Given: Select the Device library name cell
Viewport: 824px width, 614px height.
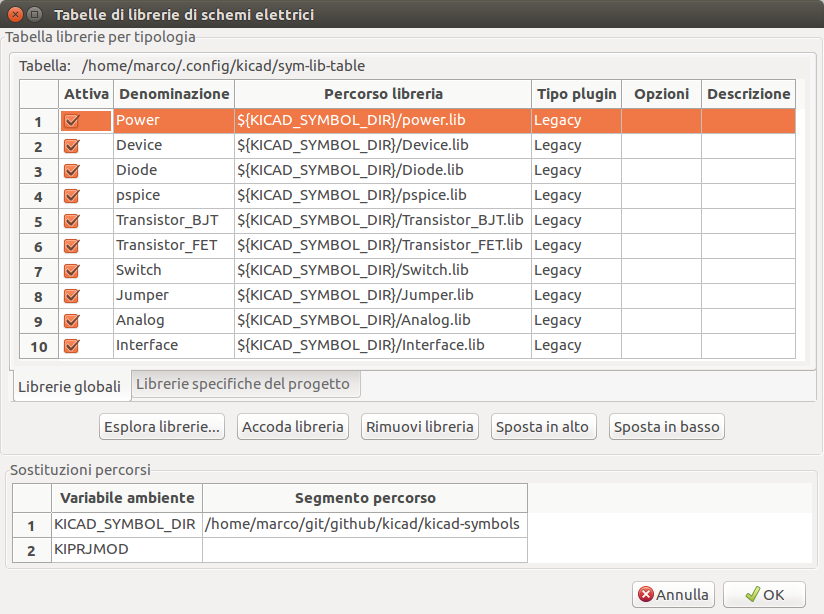Looking at the screenshot, I should [x=174, y=145].
